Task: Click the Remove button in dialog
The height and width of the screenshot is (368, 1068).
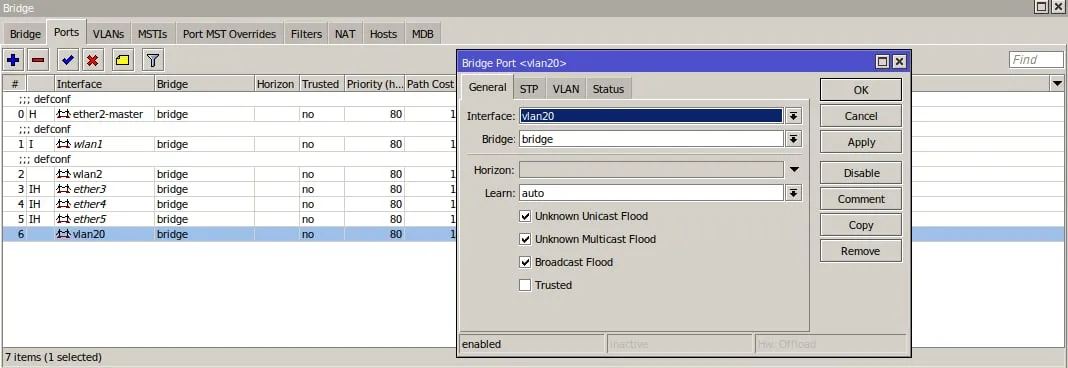Action: pyautogui.click(x=861, y=250)
